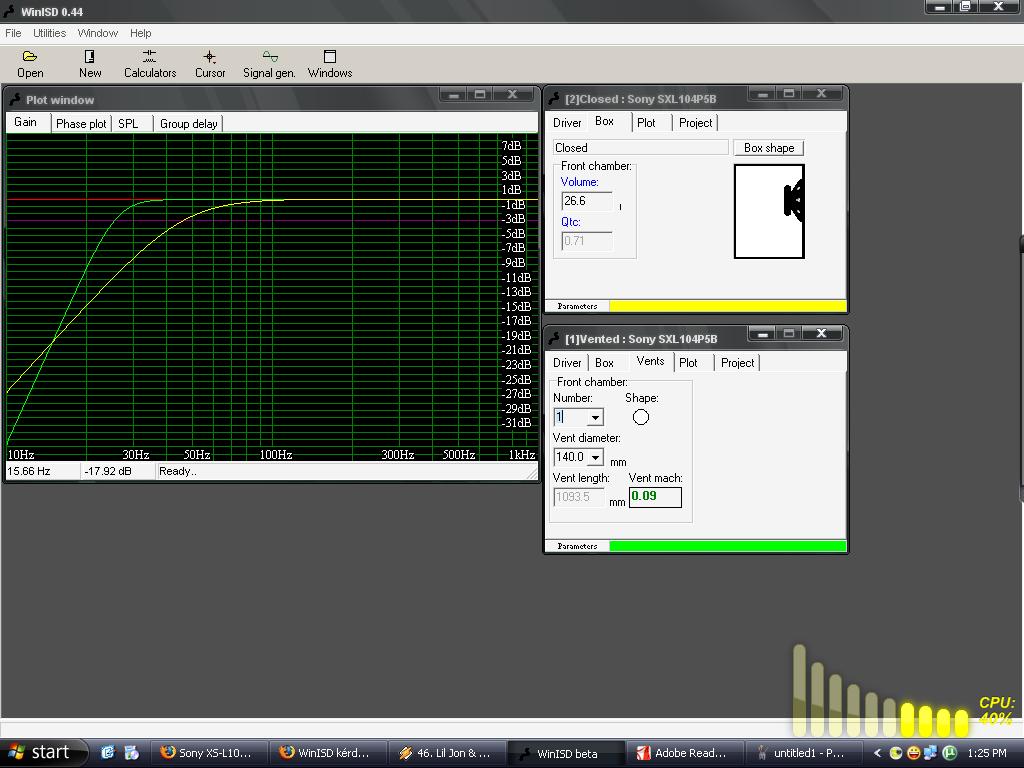Click the speaker box diagram image
The image size is (1024, 768).
(x=769, y=211)
